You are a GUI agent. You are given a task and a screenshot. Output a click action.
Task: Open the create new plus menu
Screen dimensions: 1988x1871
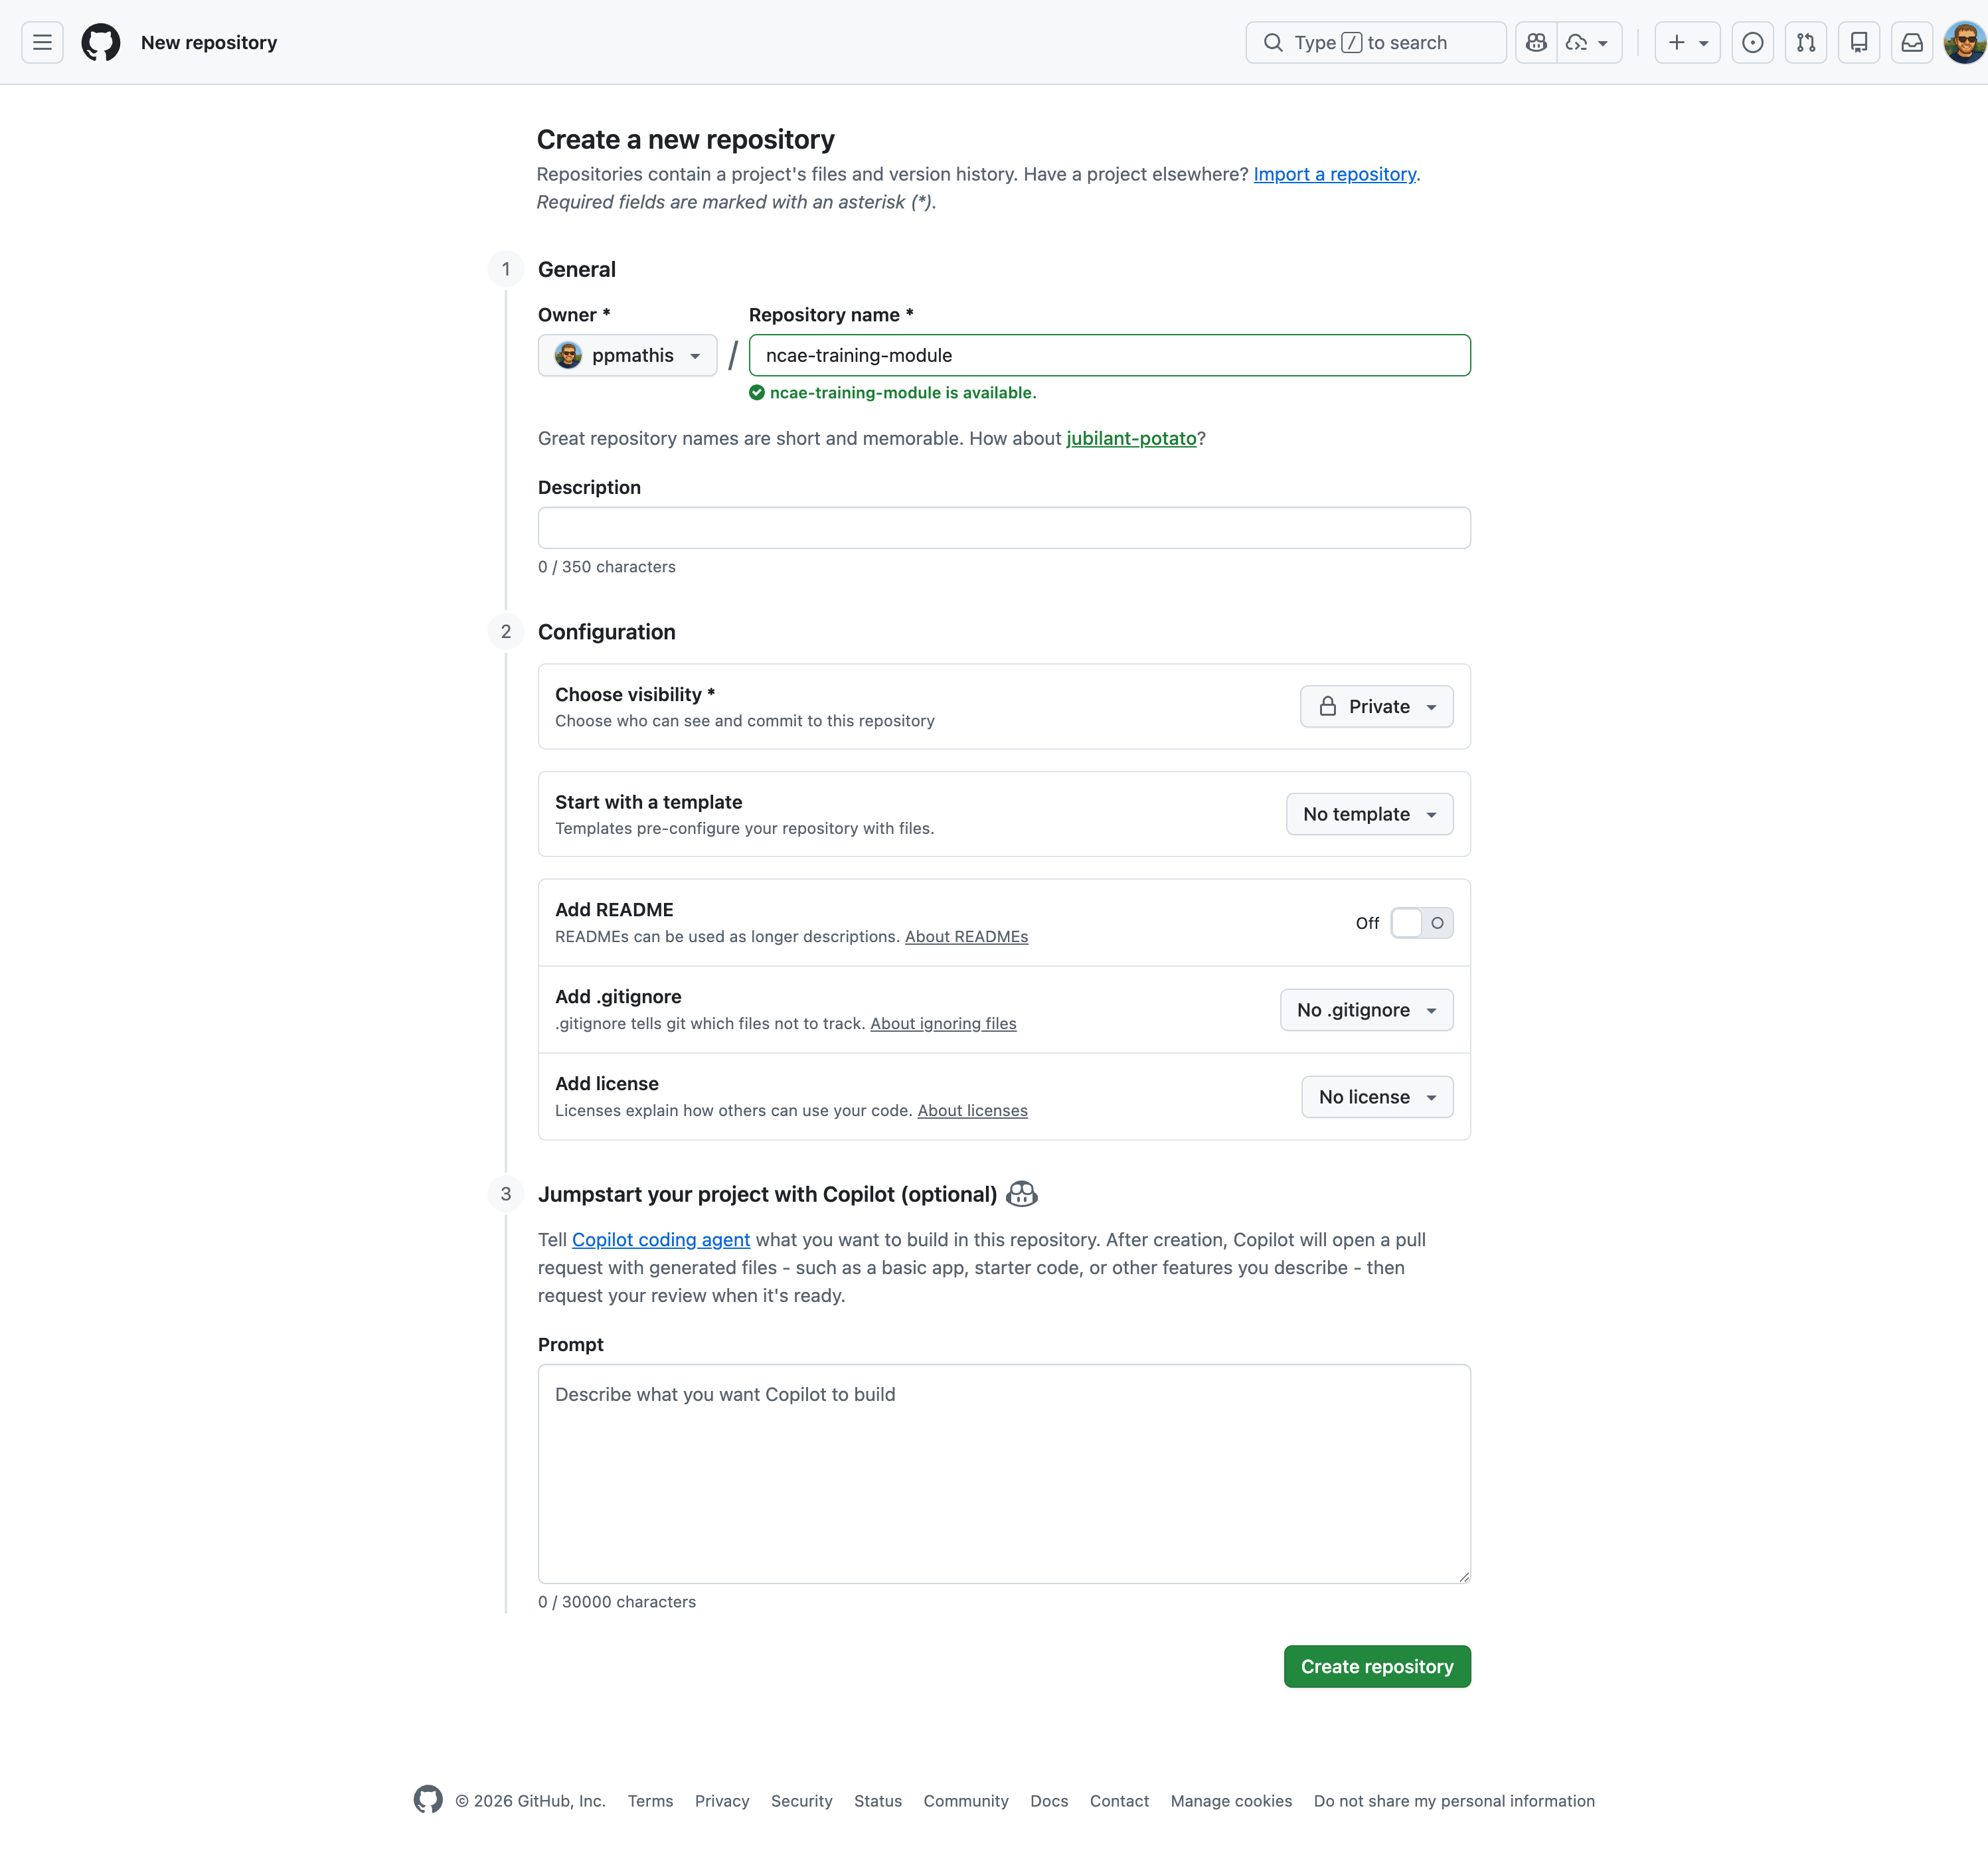point(1687,42)
